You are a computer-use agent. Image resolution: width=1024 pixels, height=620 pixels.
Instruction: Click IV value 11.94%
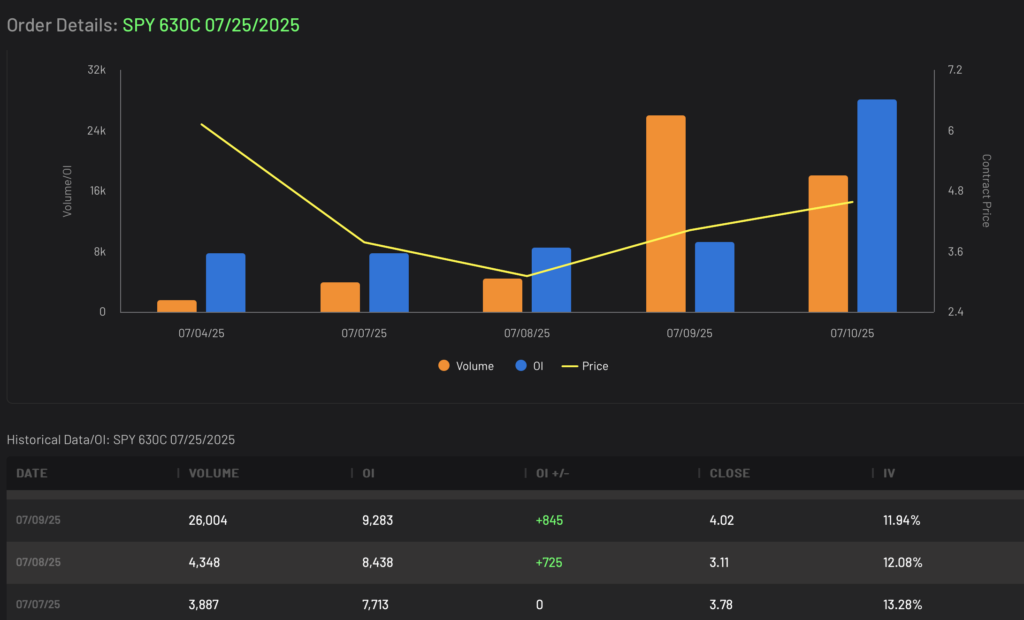(x=901, y=520)
